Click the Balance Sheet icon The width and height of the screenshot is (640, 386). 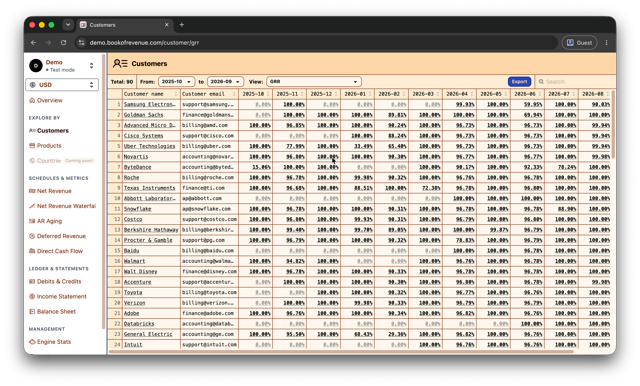(x=32, y=312)
